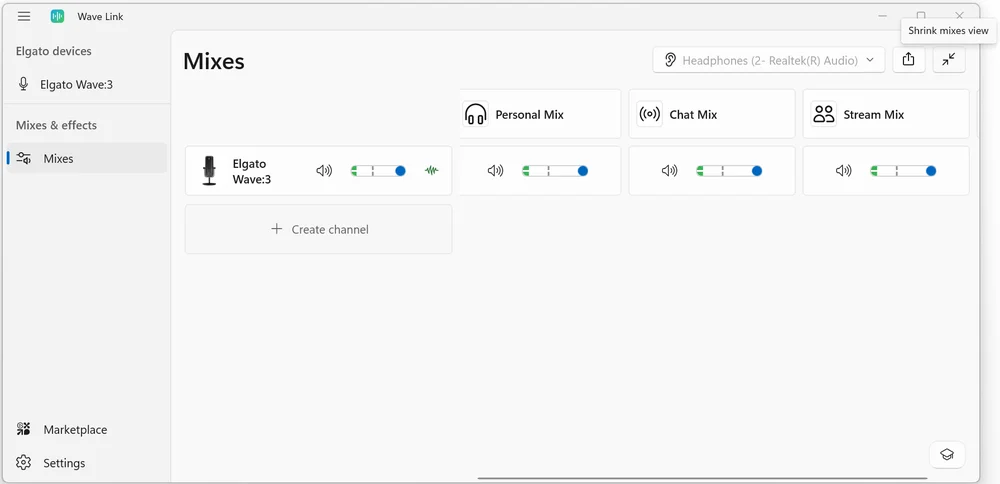Screen dimensions: 1000x484
Task: Click the Mixes sliders icon in the sidebar
Action: tap(24, 158)
